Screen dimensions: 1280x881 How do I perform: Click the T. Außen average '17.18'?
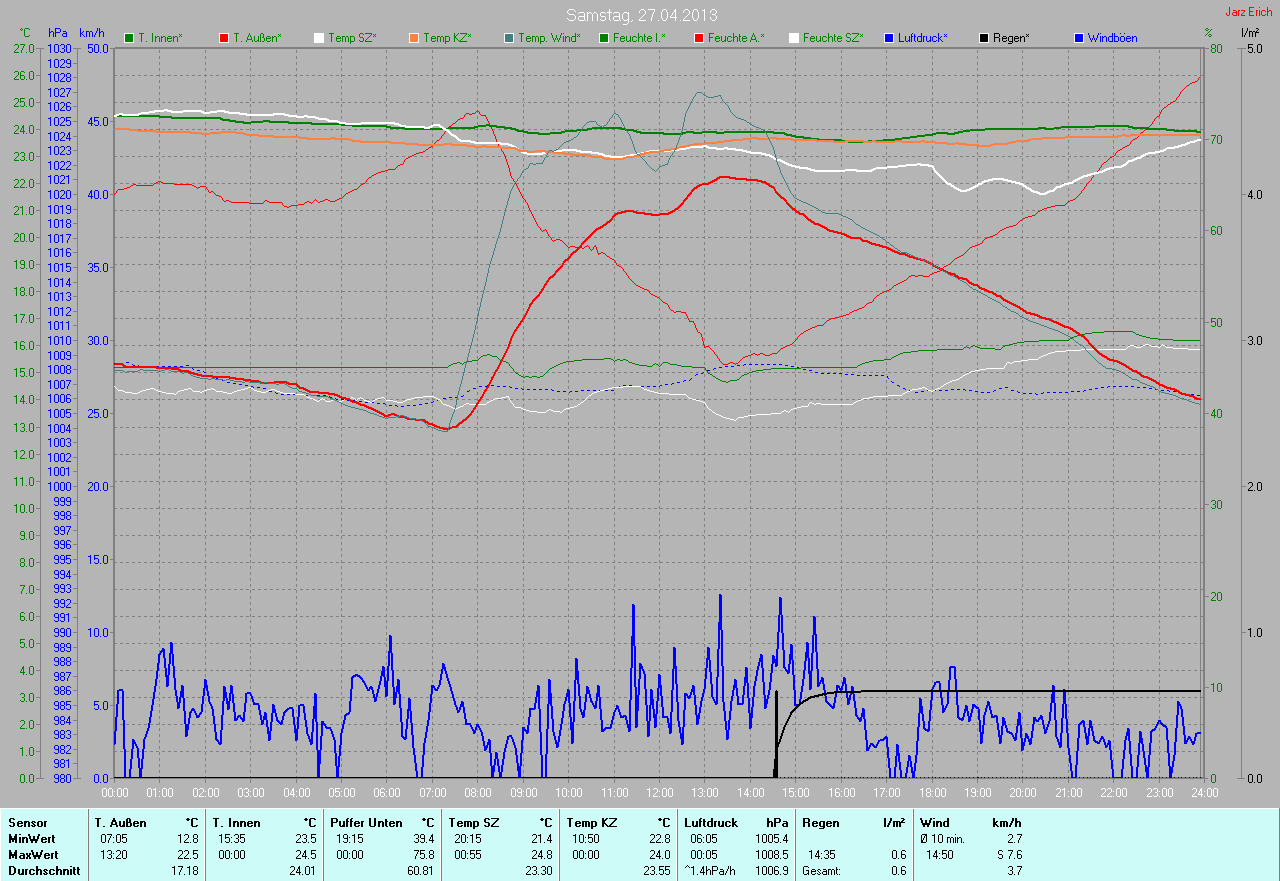pyautogui.click(x=184, y=870)
